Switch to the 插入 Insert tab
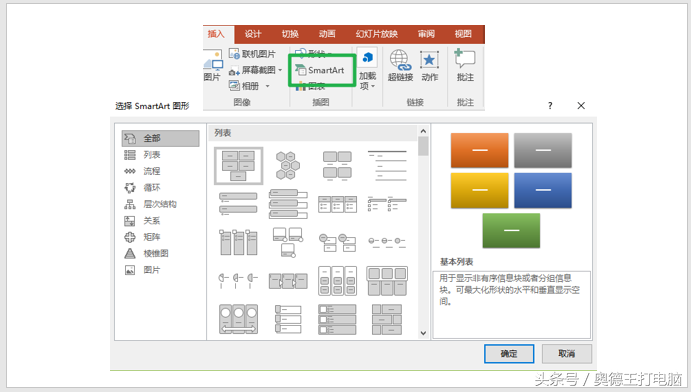Image resolution: width=691 pixels, height=392 pixels. 216,34
